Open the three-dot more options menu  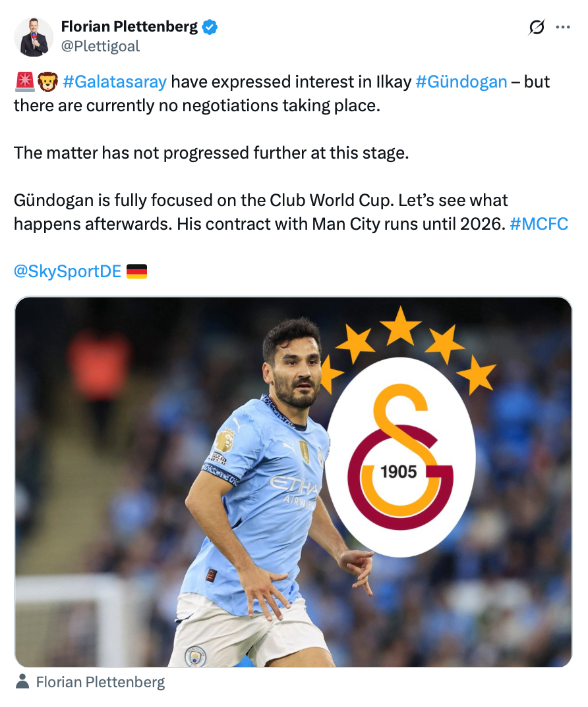[563, 27]
